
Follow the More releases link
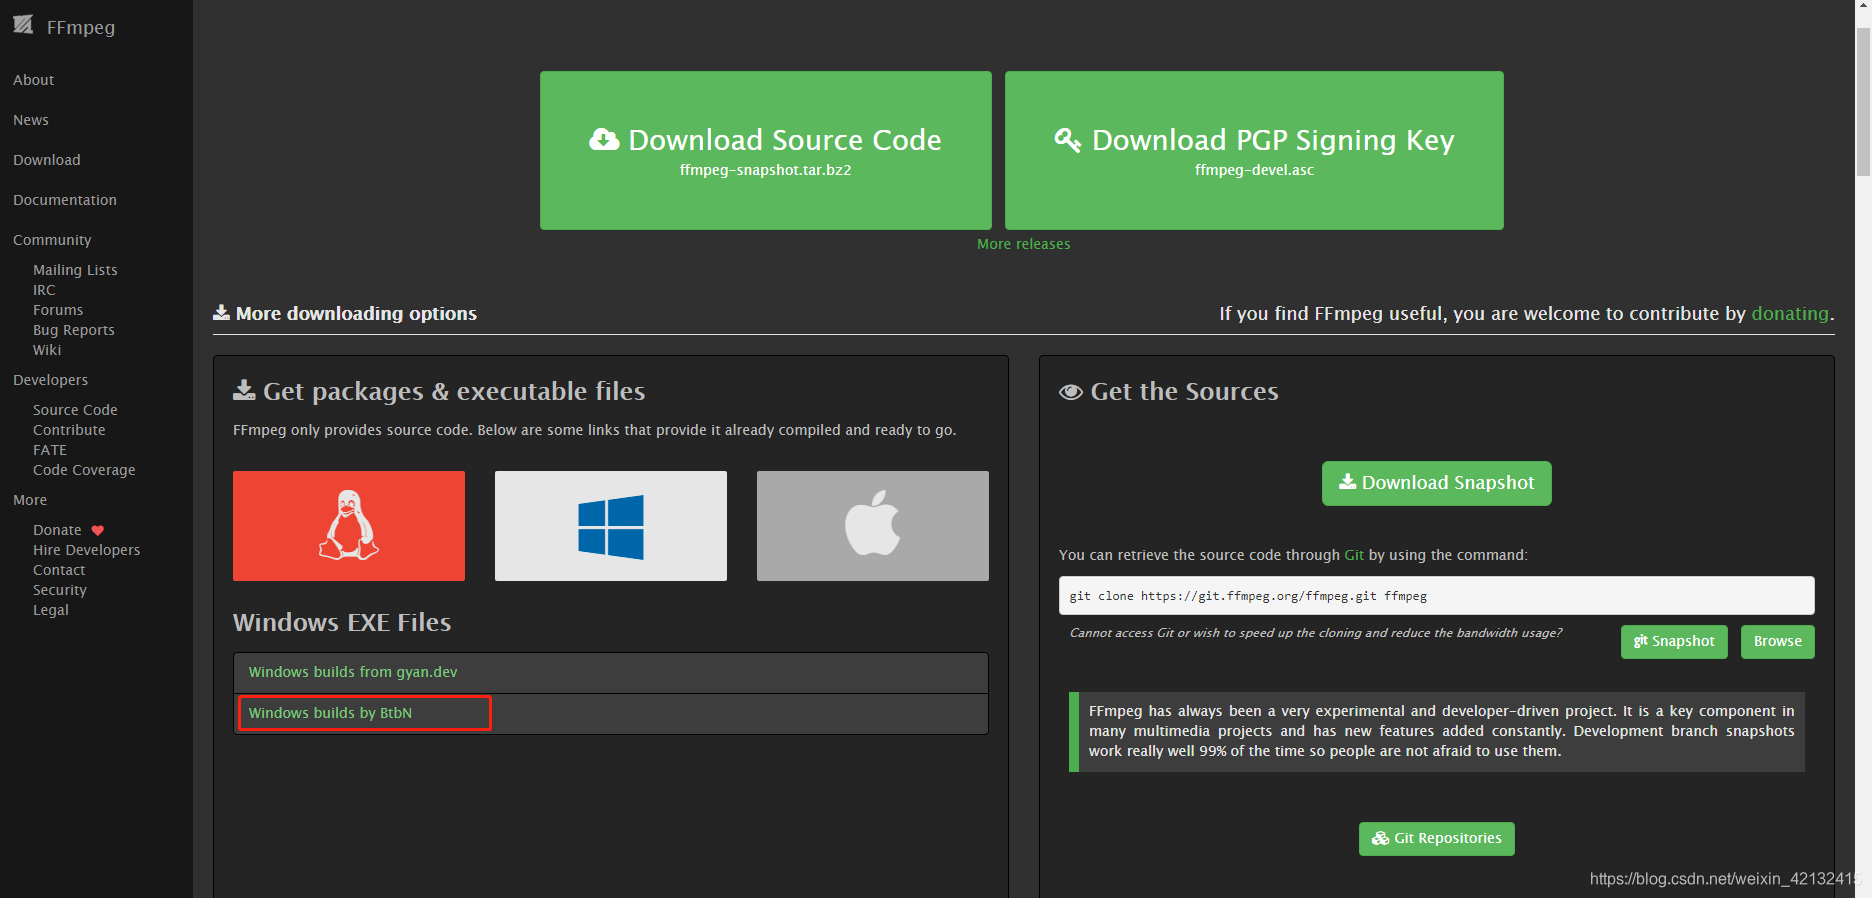[1023, 244]
